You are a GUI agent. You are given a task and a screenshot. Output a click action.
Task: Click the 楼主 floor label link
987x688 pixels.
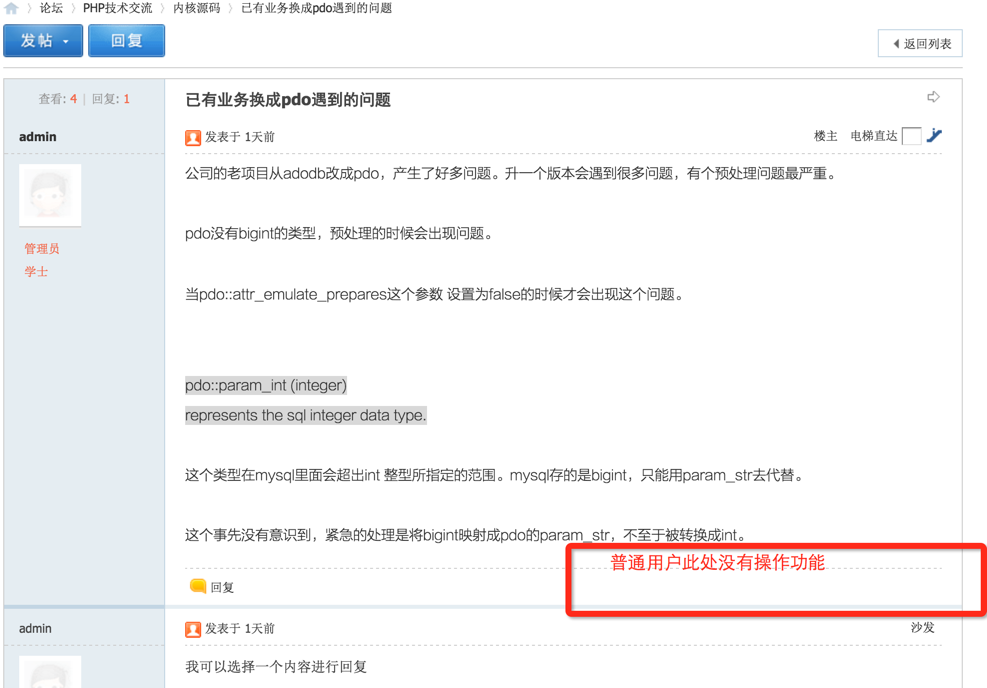point(825,136)
